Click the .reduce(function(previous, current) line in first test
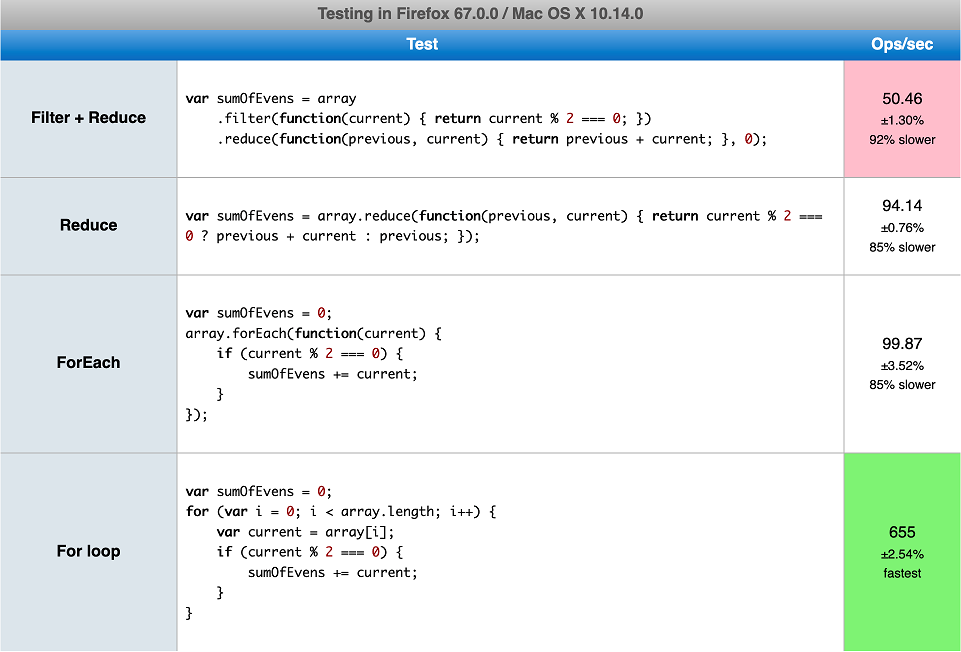The width and height of the screenshot is (961, 652). (491, 139)
